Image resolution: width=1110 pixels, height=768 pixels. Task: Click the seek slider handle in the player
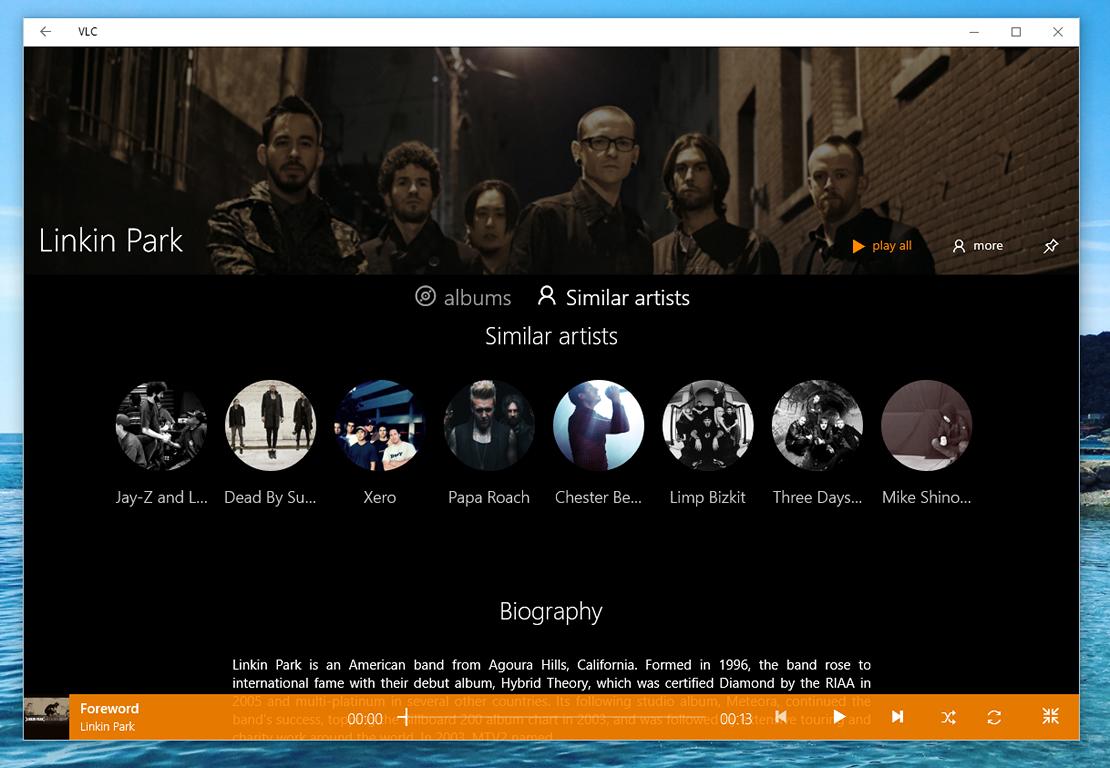(x=404, y=717)
